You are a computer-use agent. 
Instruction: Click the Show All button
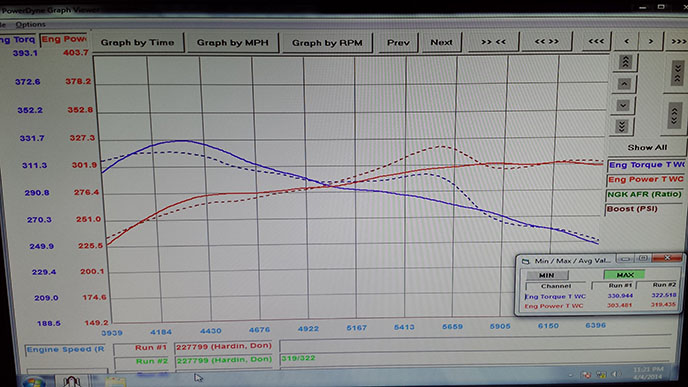tap(647, 147)
